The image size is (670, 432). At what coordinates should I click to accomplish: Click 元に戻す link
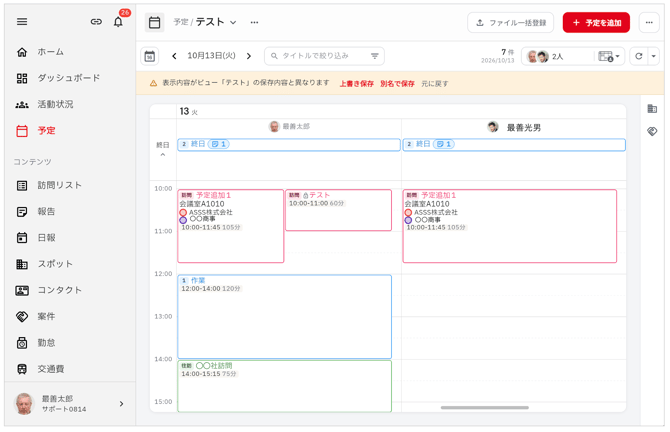435,84
